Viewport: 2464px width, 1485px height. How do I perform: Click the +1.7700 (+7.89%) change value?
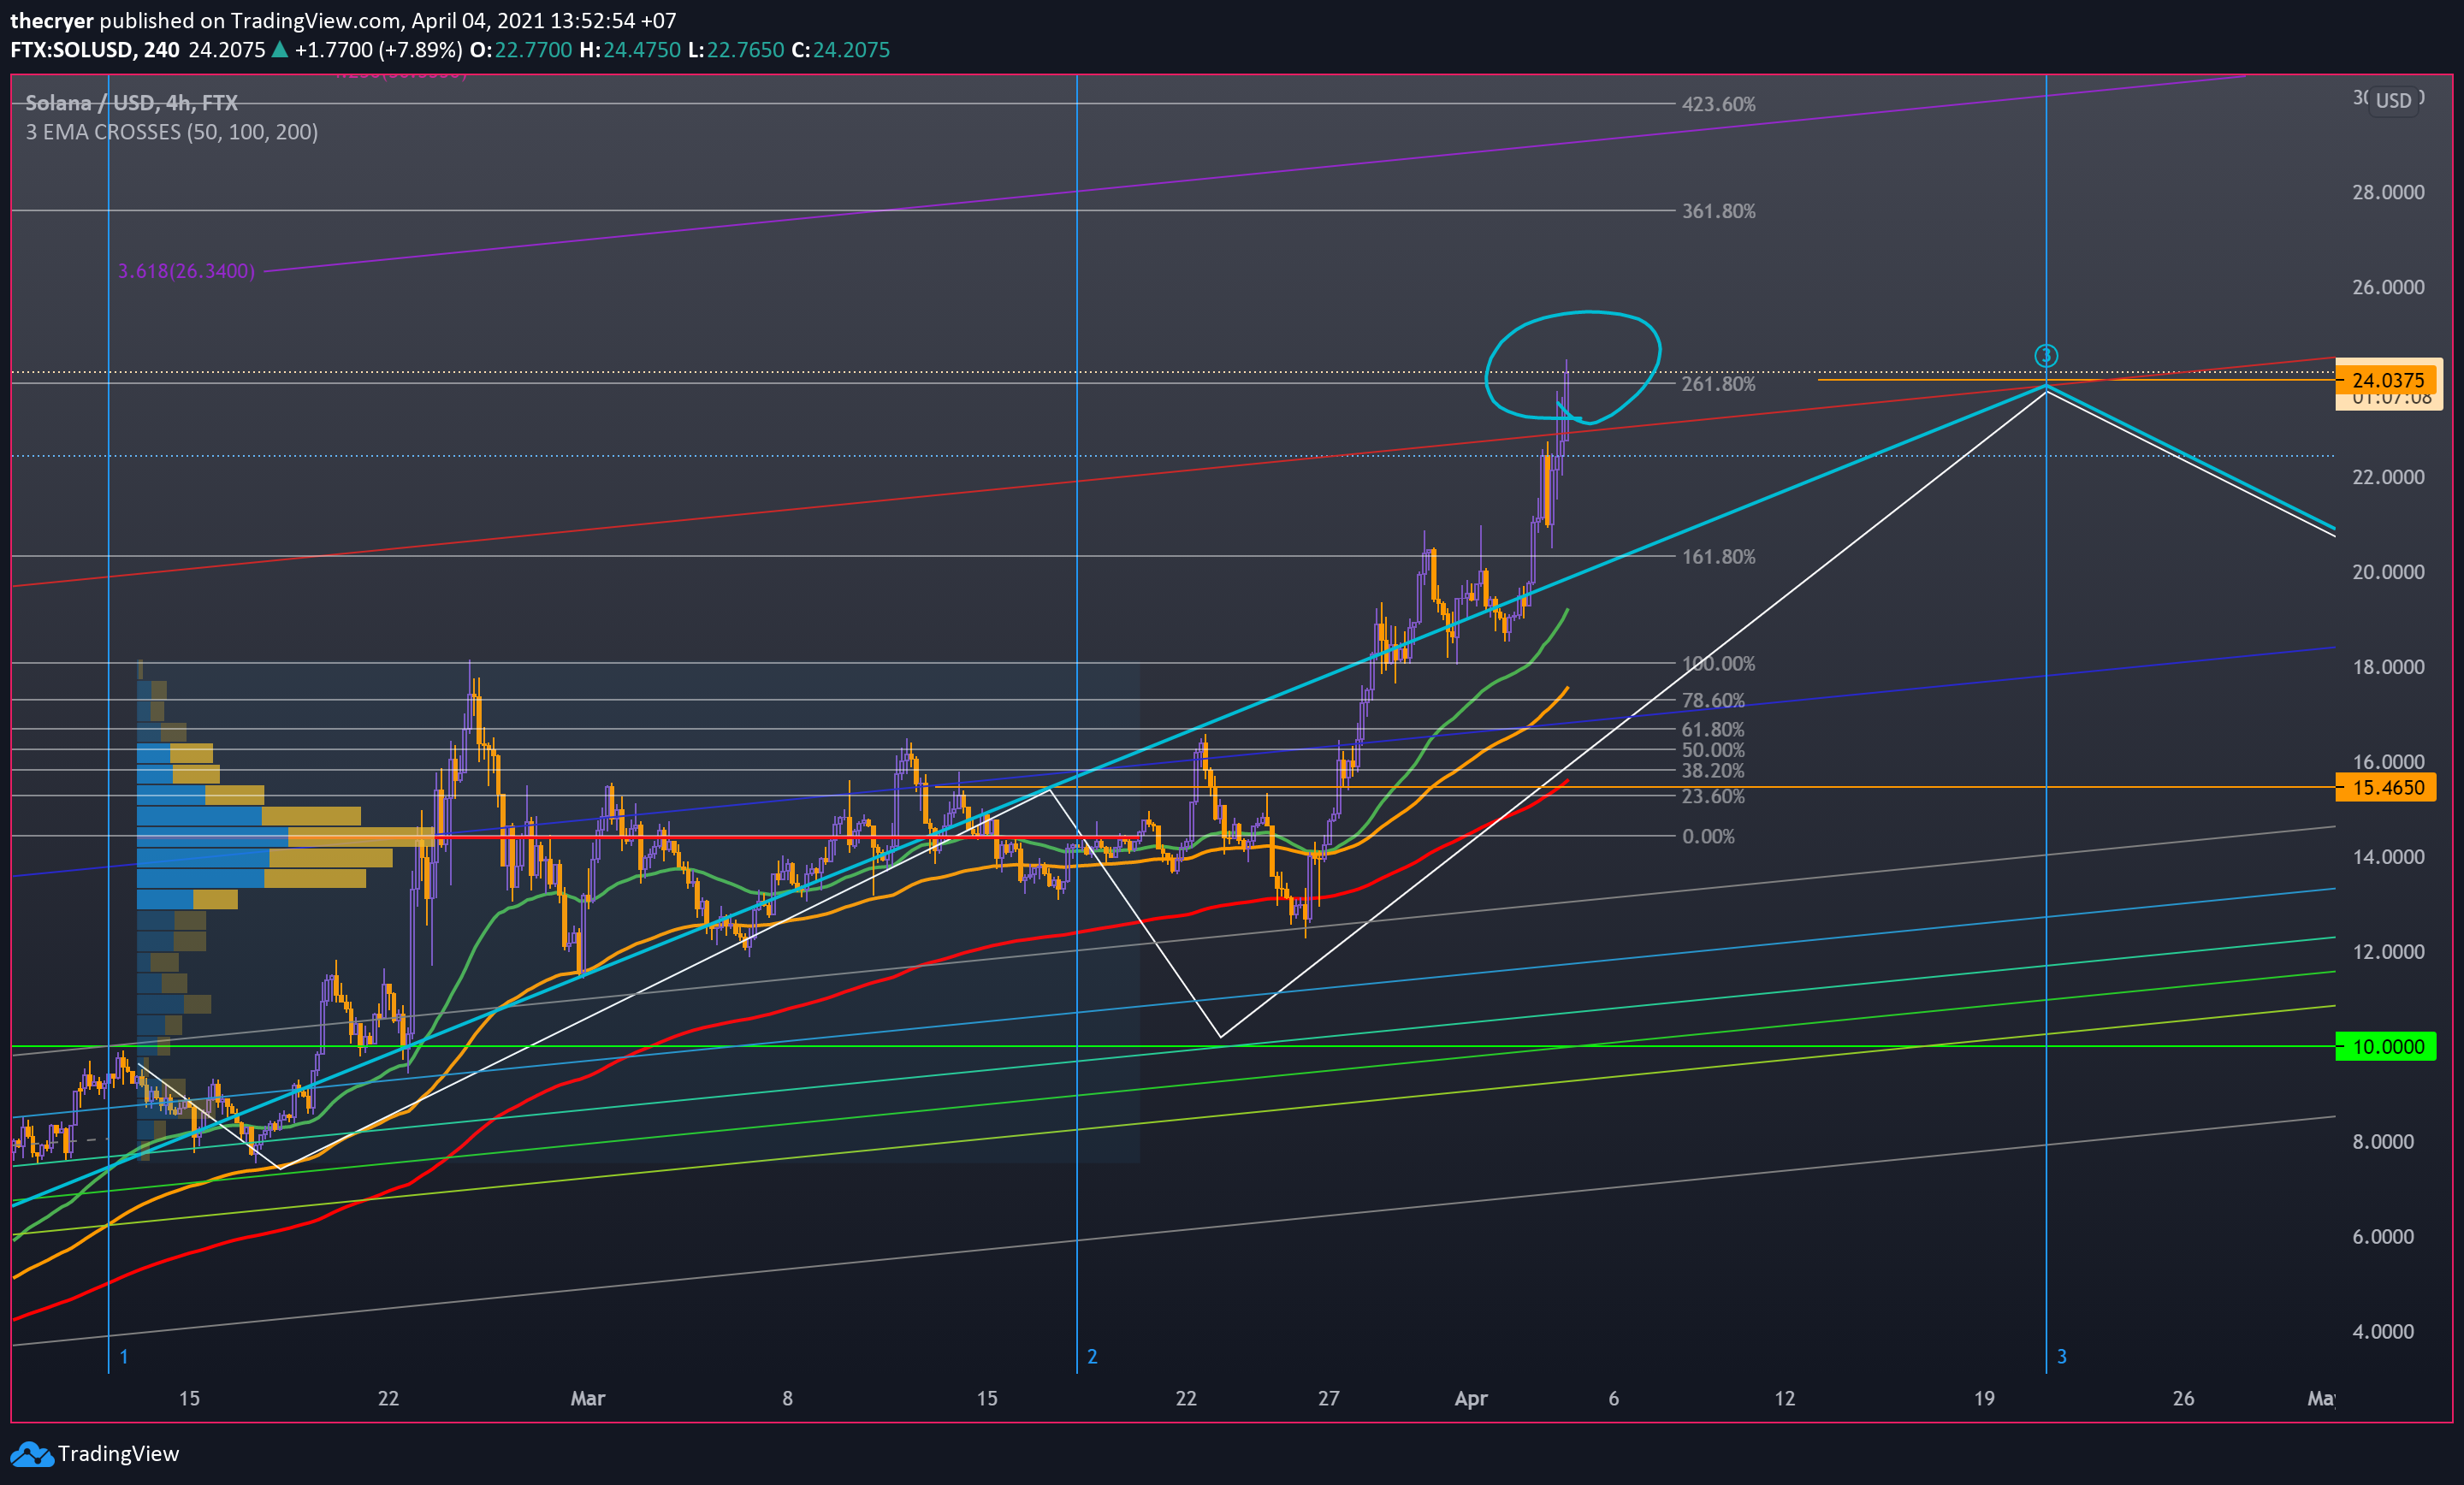(378, 50)
